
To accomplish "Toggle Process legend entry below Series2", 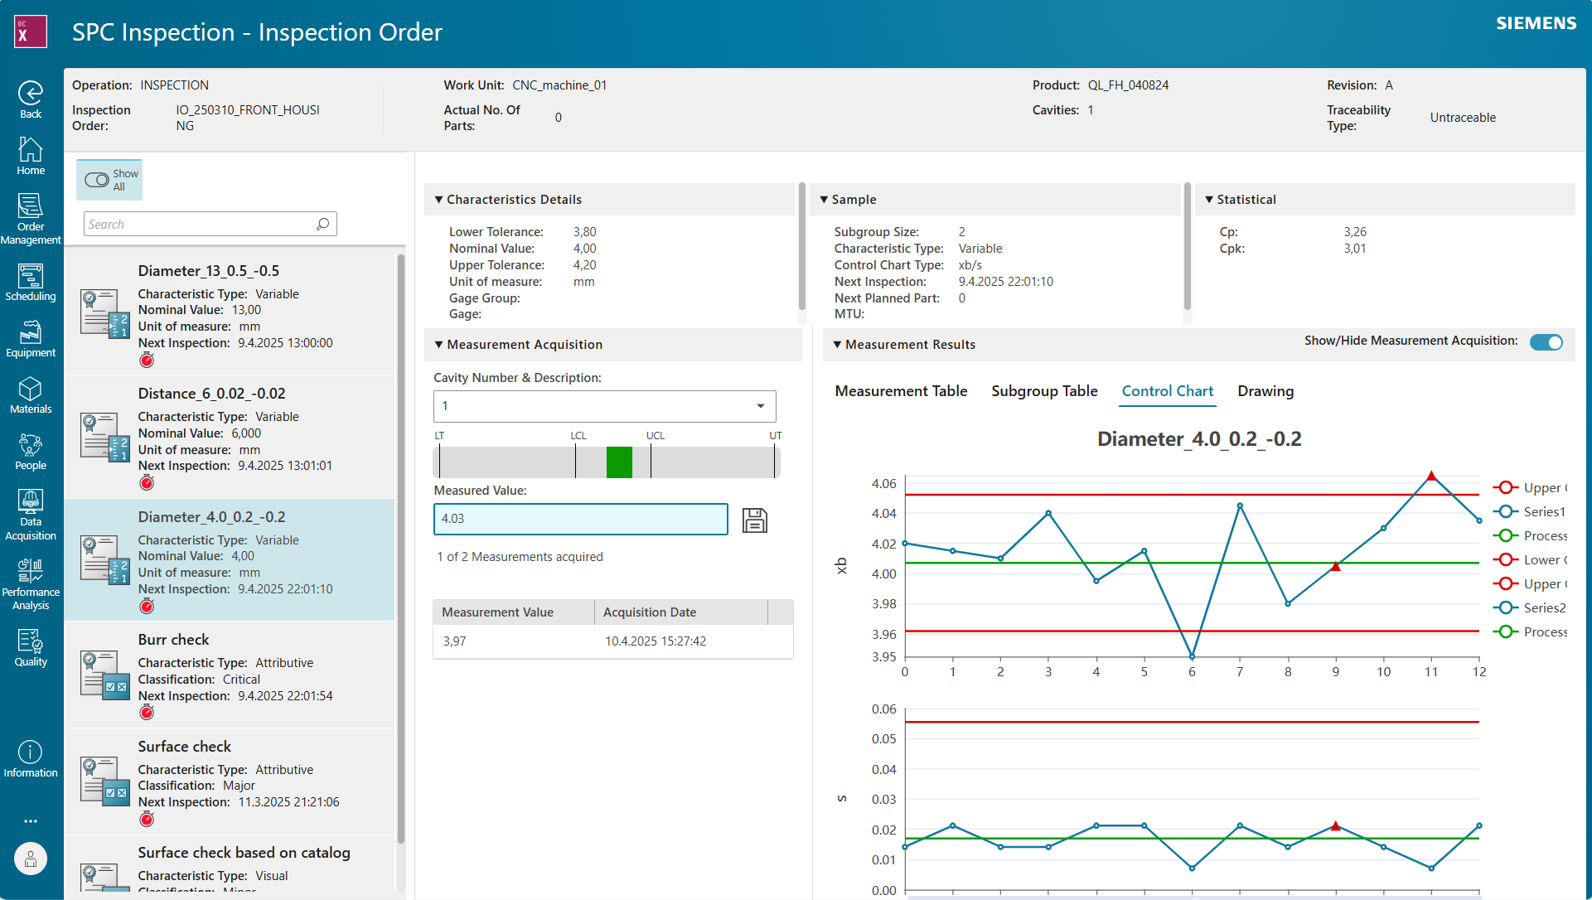I will click(x=1531, y=632).
